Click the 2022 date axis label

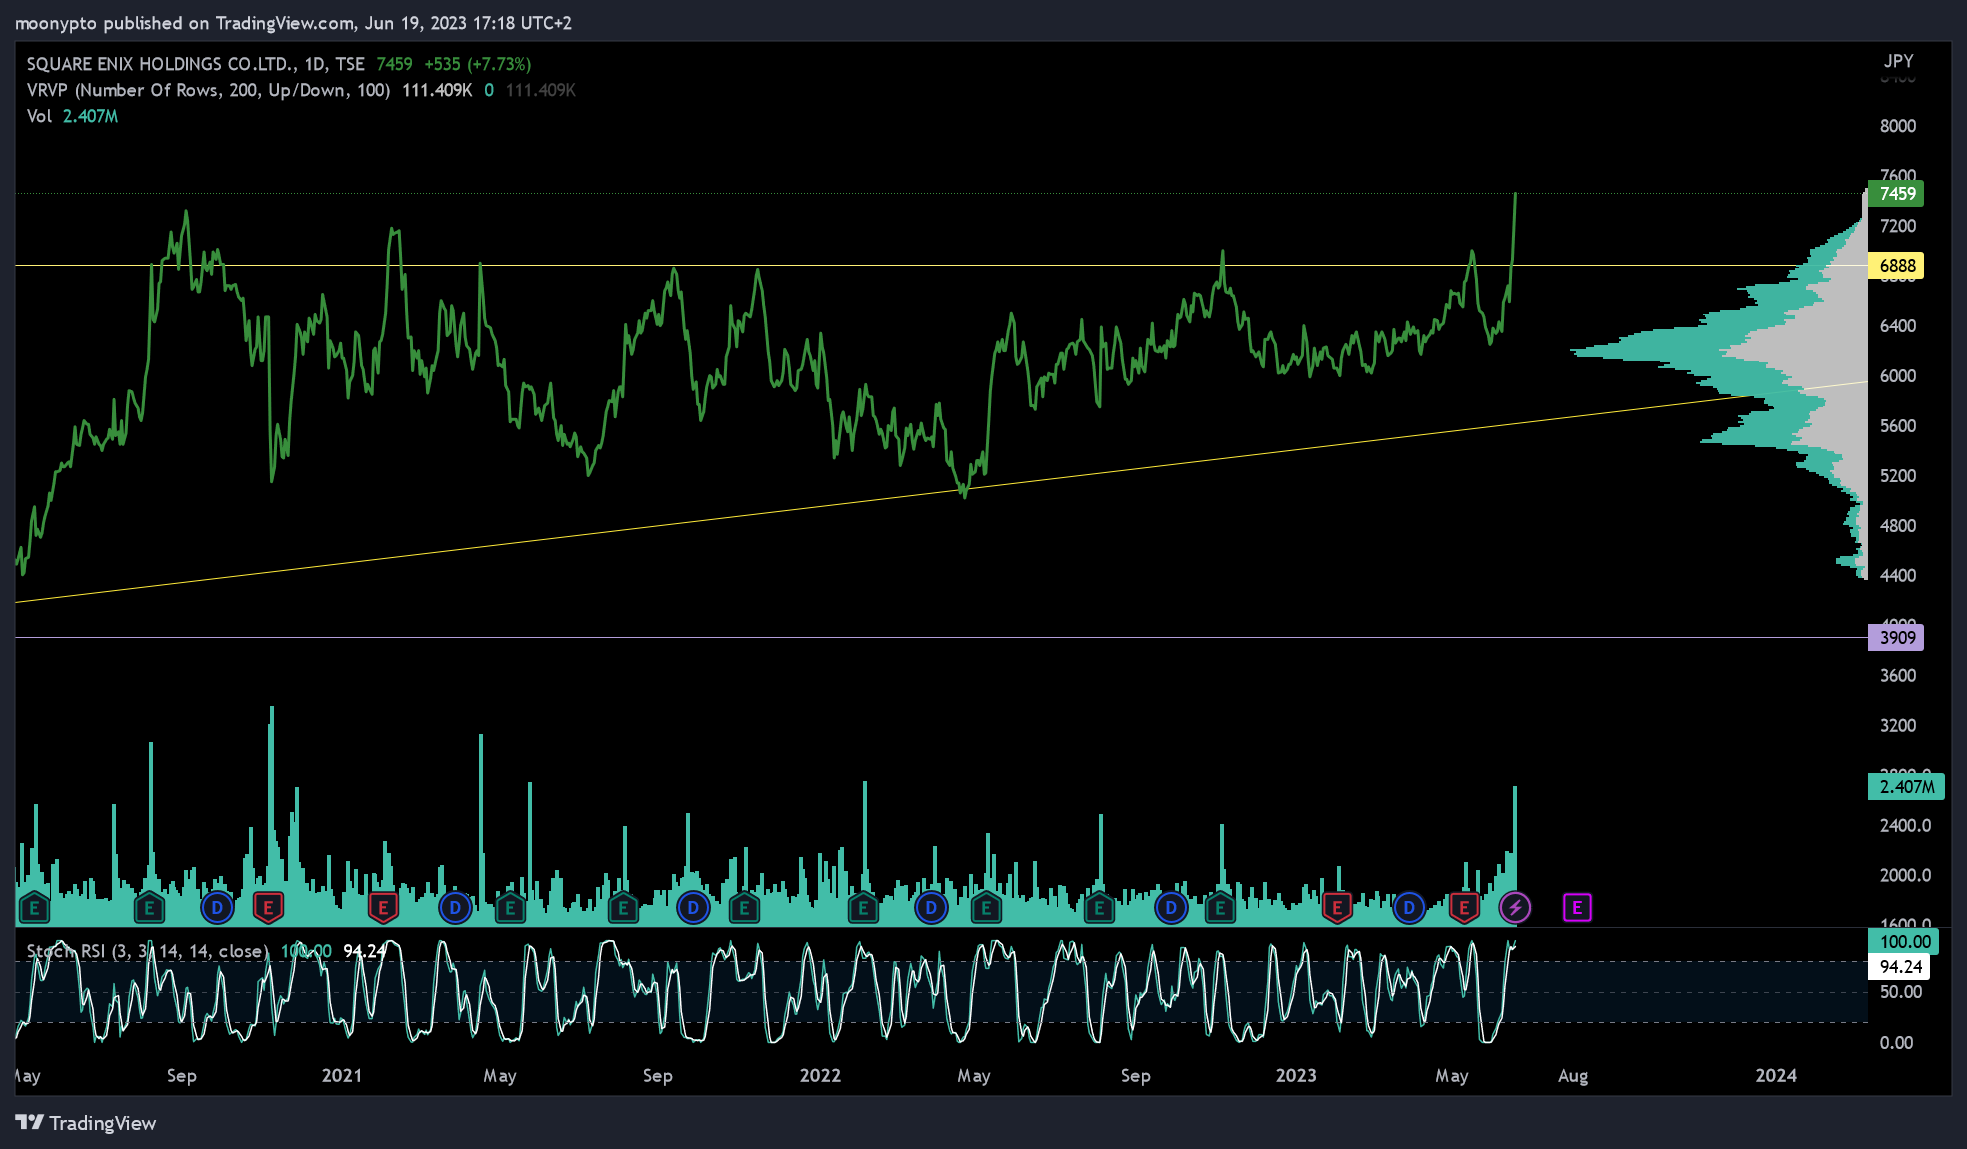[x=820, y=1075]
